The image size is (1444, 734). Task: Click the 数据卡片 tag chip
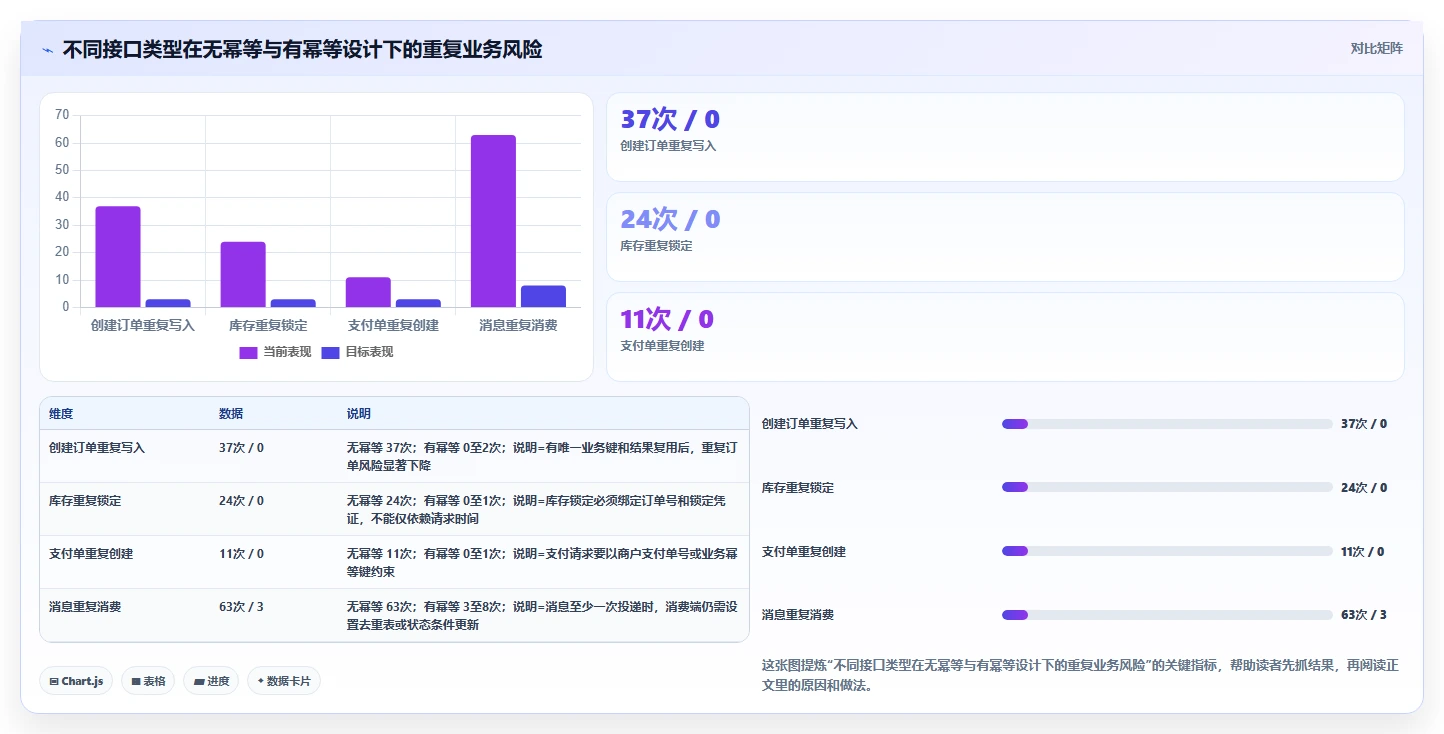click(284, 681)
